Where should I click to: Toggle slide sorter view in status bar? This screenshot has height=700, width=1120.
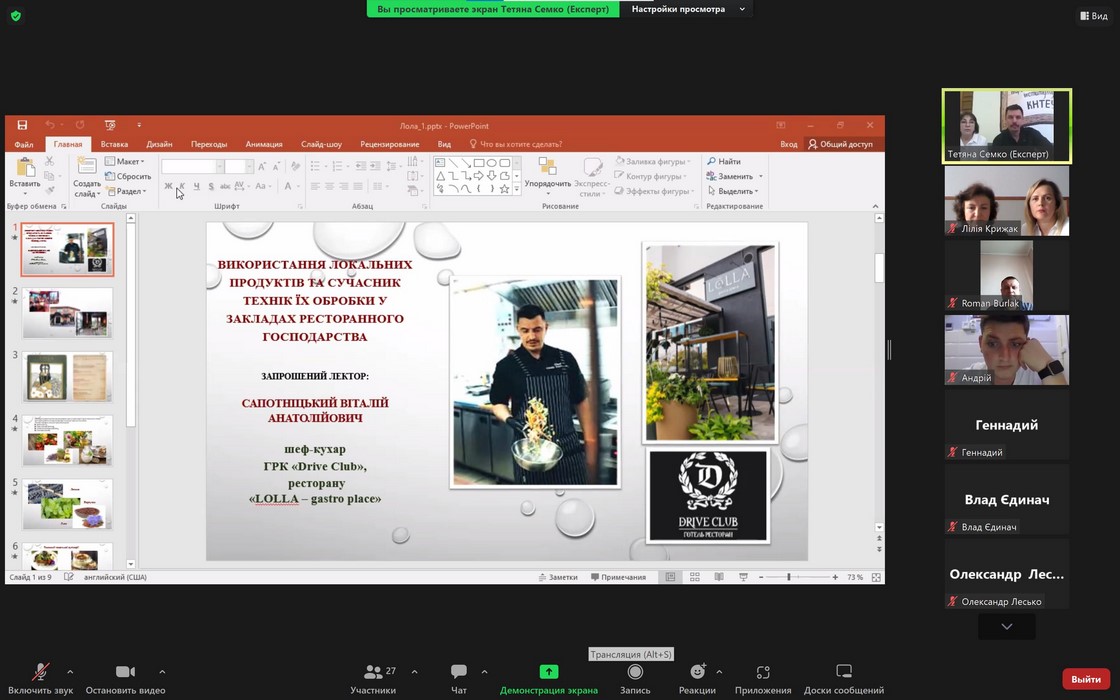coord(695,577)
